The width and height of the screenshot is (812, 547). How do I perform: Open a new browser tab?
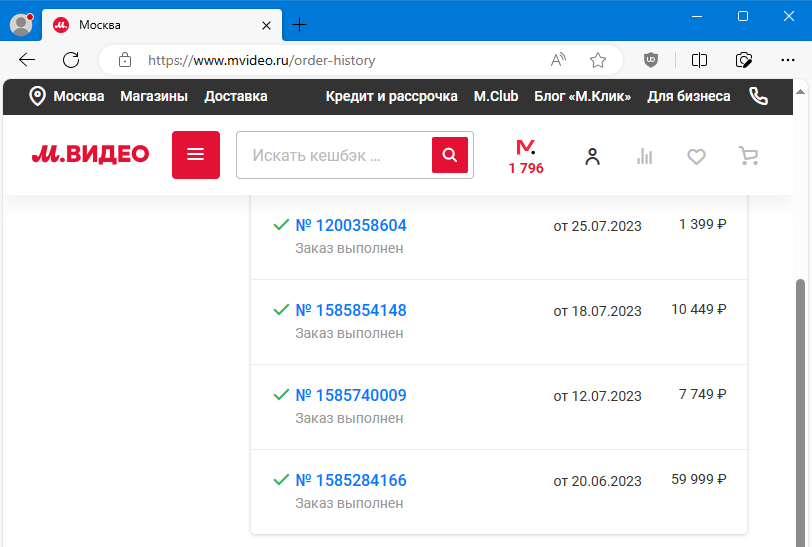click(x=299, y=25)
